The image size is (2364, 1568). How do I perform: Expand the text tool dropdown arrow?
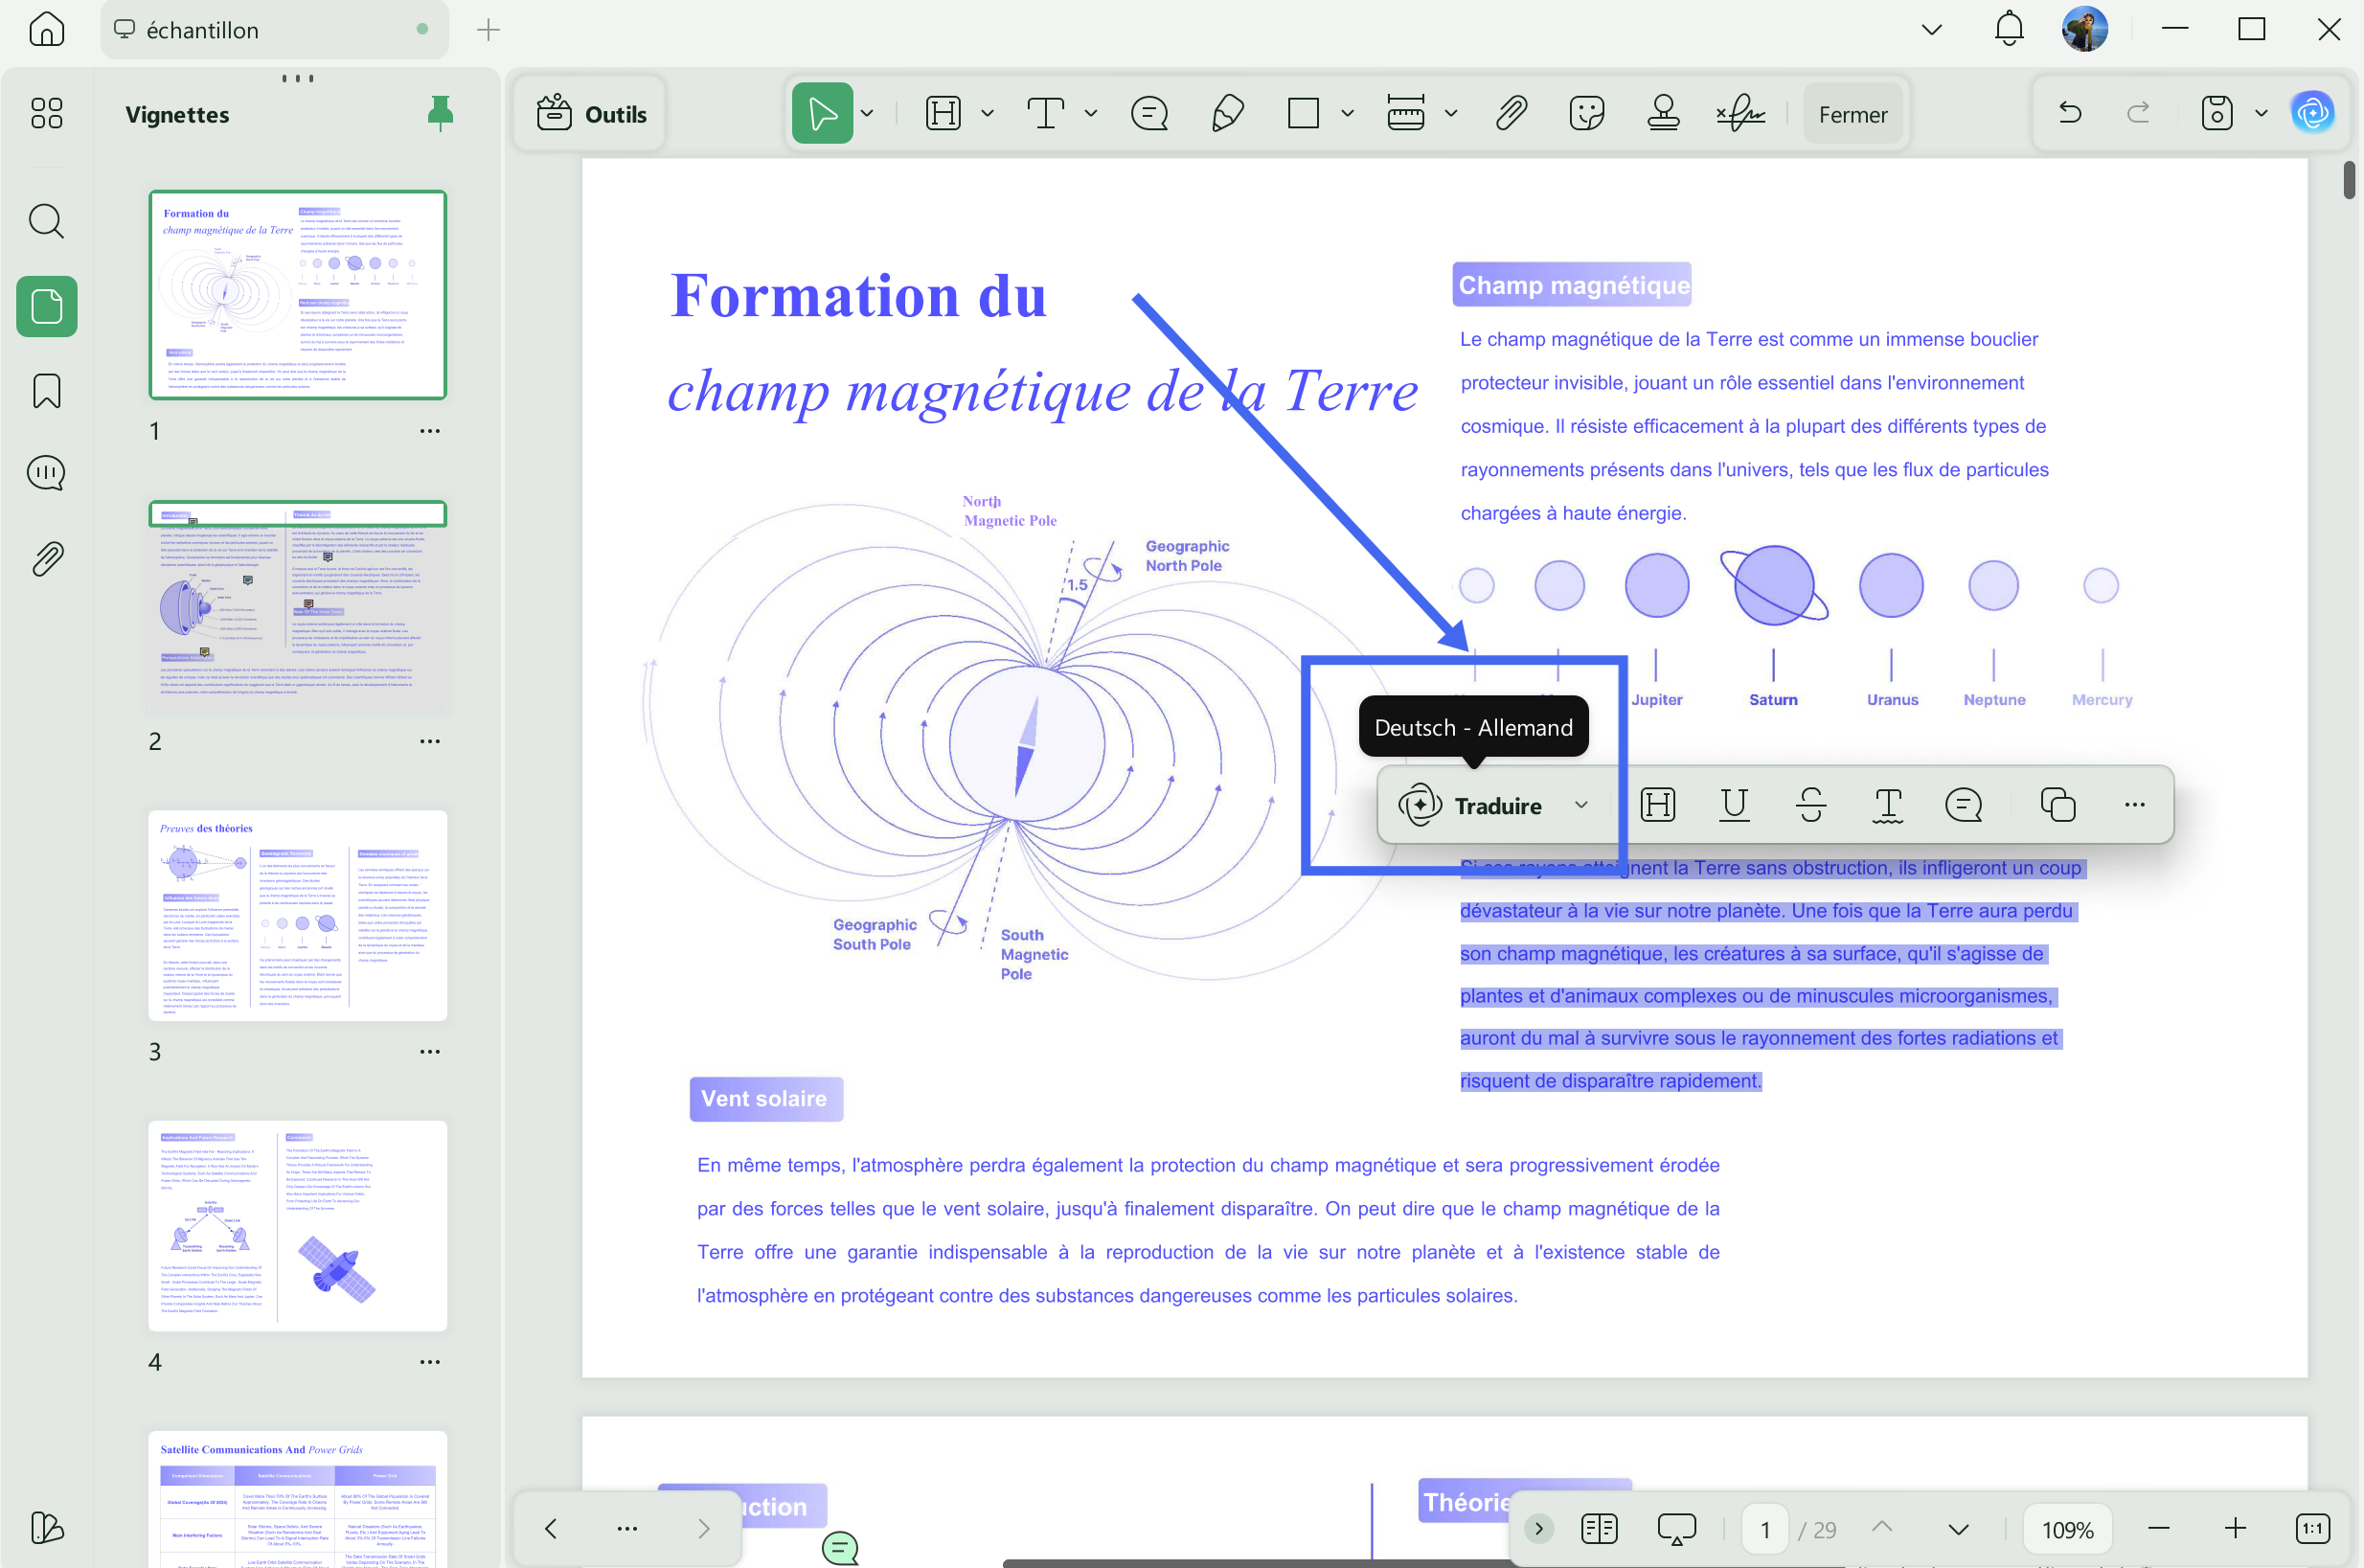[1091, 113]
